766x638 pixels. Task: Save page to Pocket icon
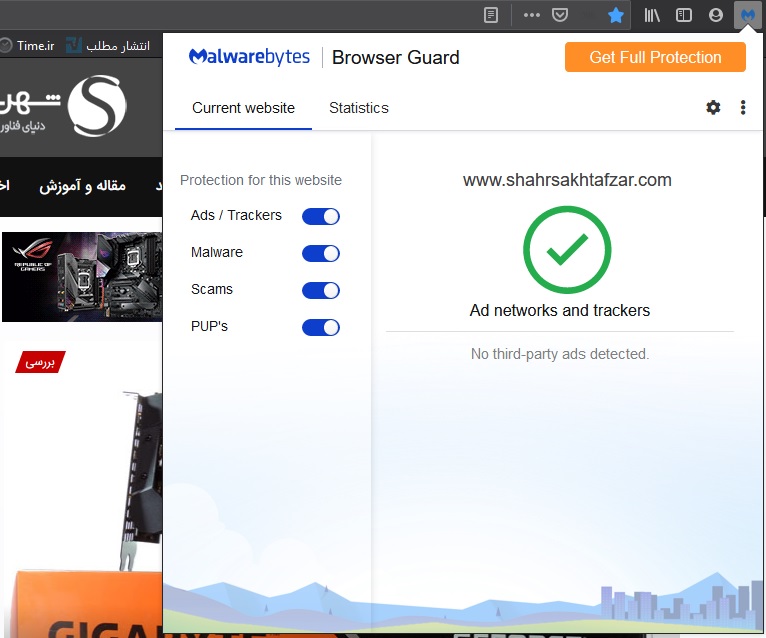560,15
